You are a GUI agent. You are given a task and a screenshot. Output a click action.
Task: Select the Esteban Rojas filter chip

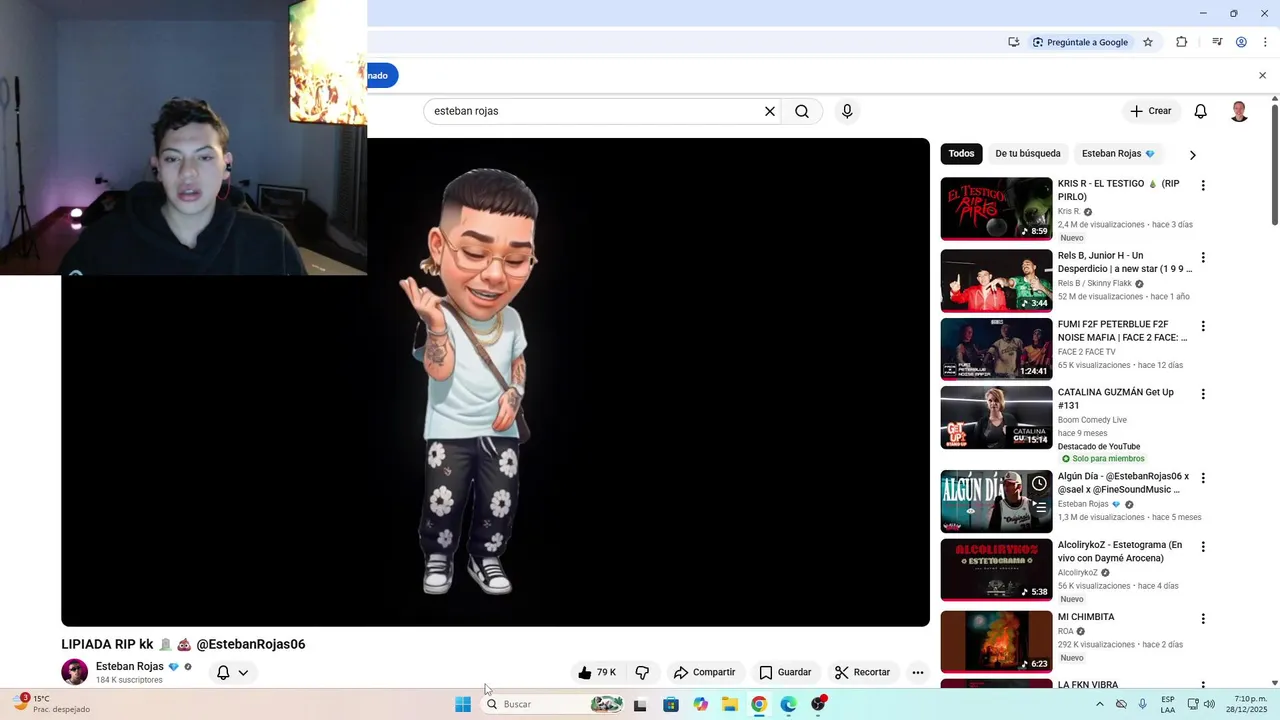click(1118, 154)
